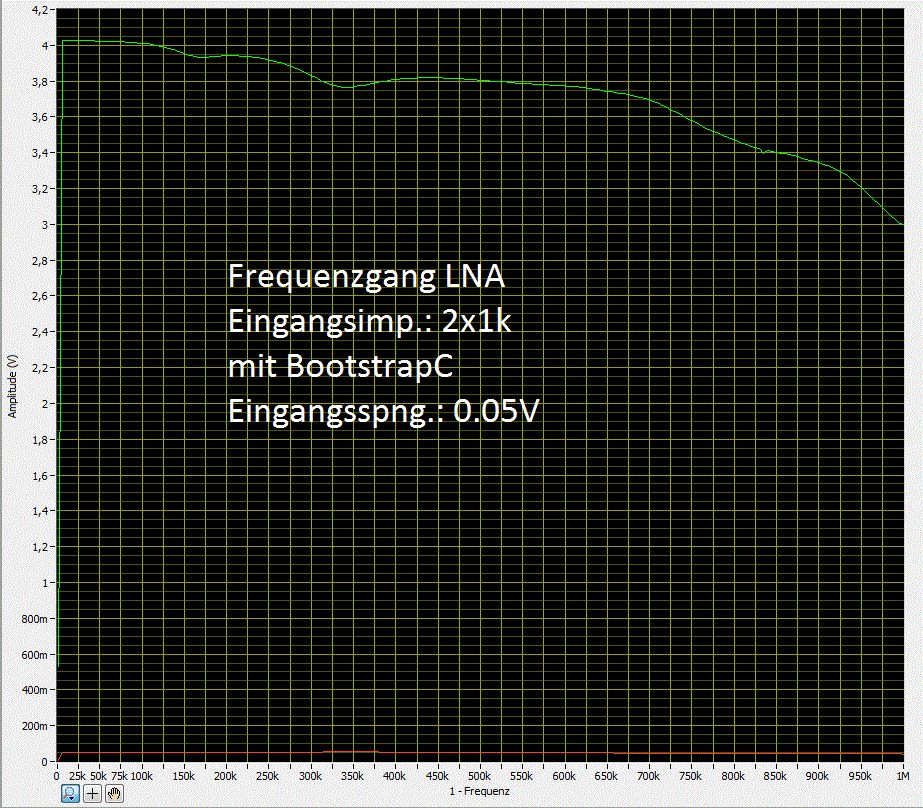Click the '800m' y-axis tick label
The width and height of the screenshot is (923, 808).
[x=35, y=619]
